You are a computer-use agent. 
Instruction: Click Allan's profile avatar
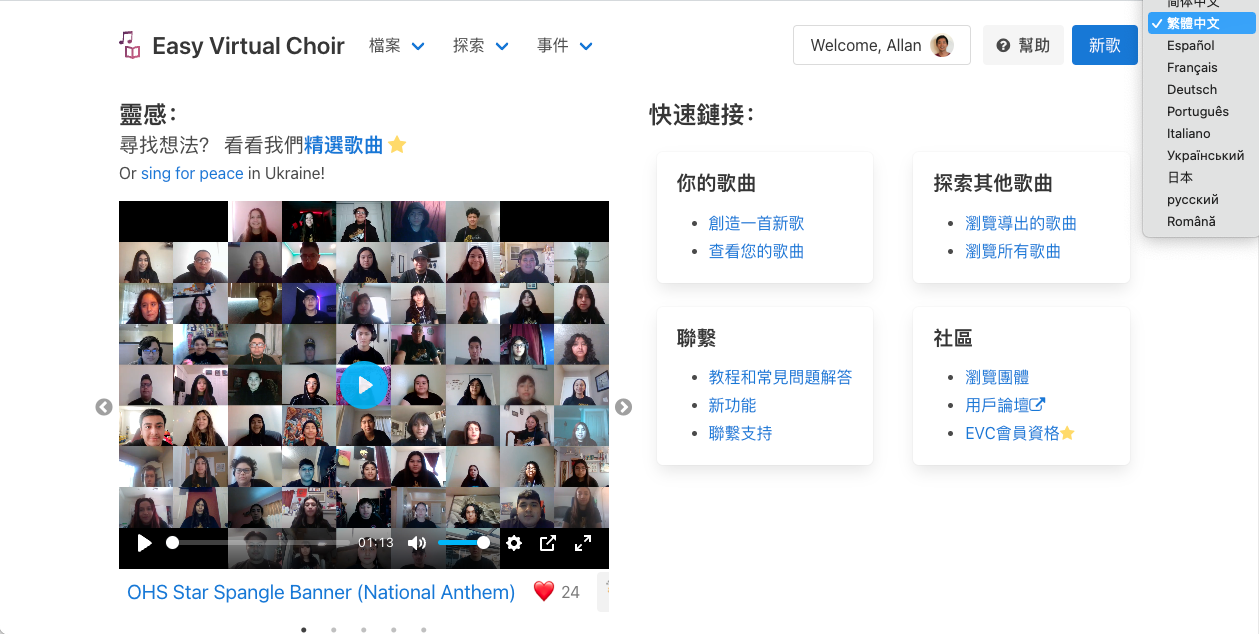tap(941, 45)
